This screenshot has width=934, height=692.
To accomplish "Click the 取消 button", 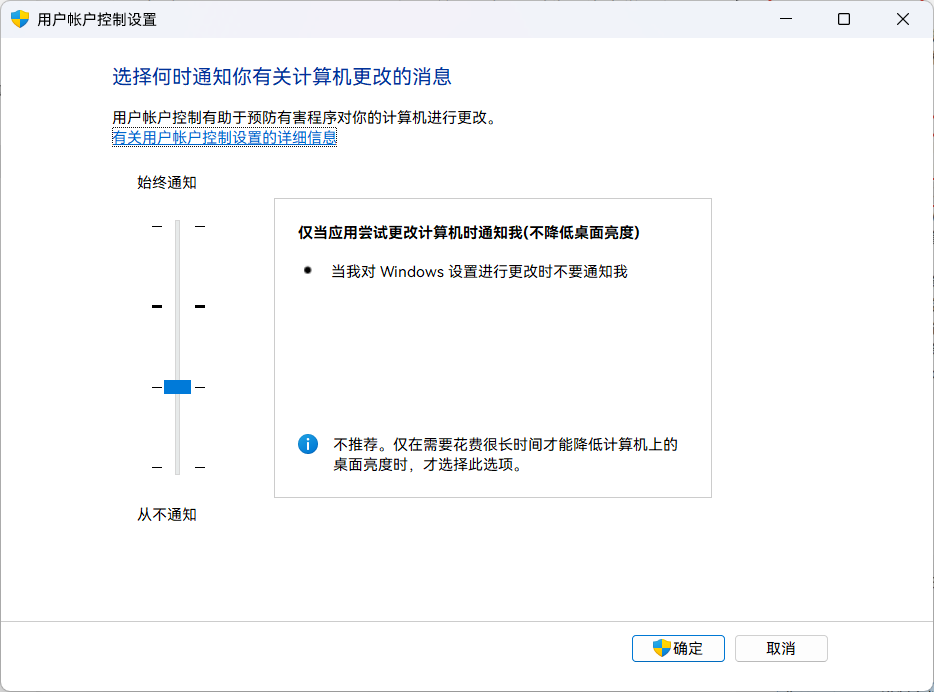I will (x=781, y=648).
